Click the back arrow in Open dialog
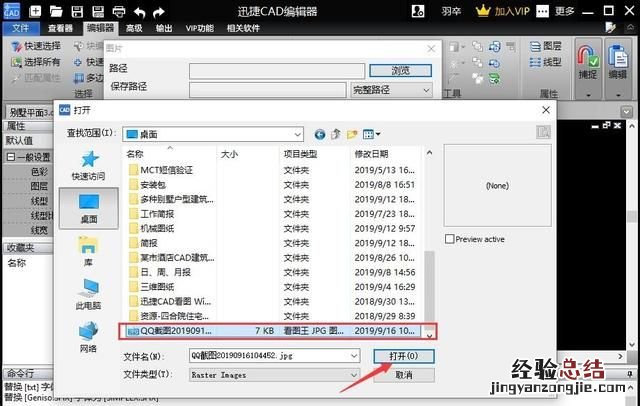 [x=320, y=134]
